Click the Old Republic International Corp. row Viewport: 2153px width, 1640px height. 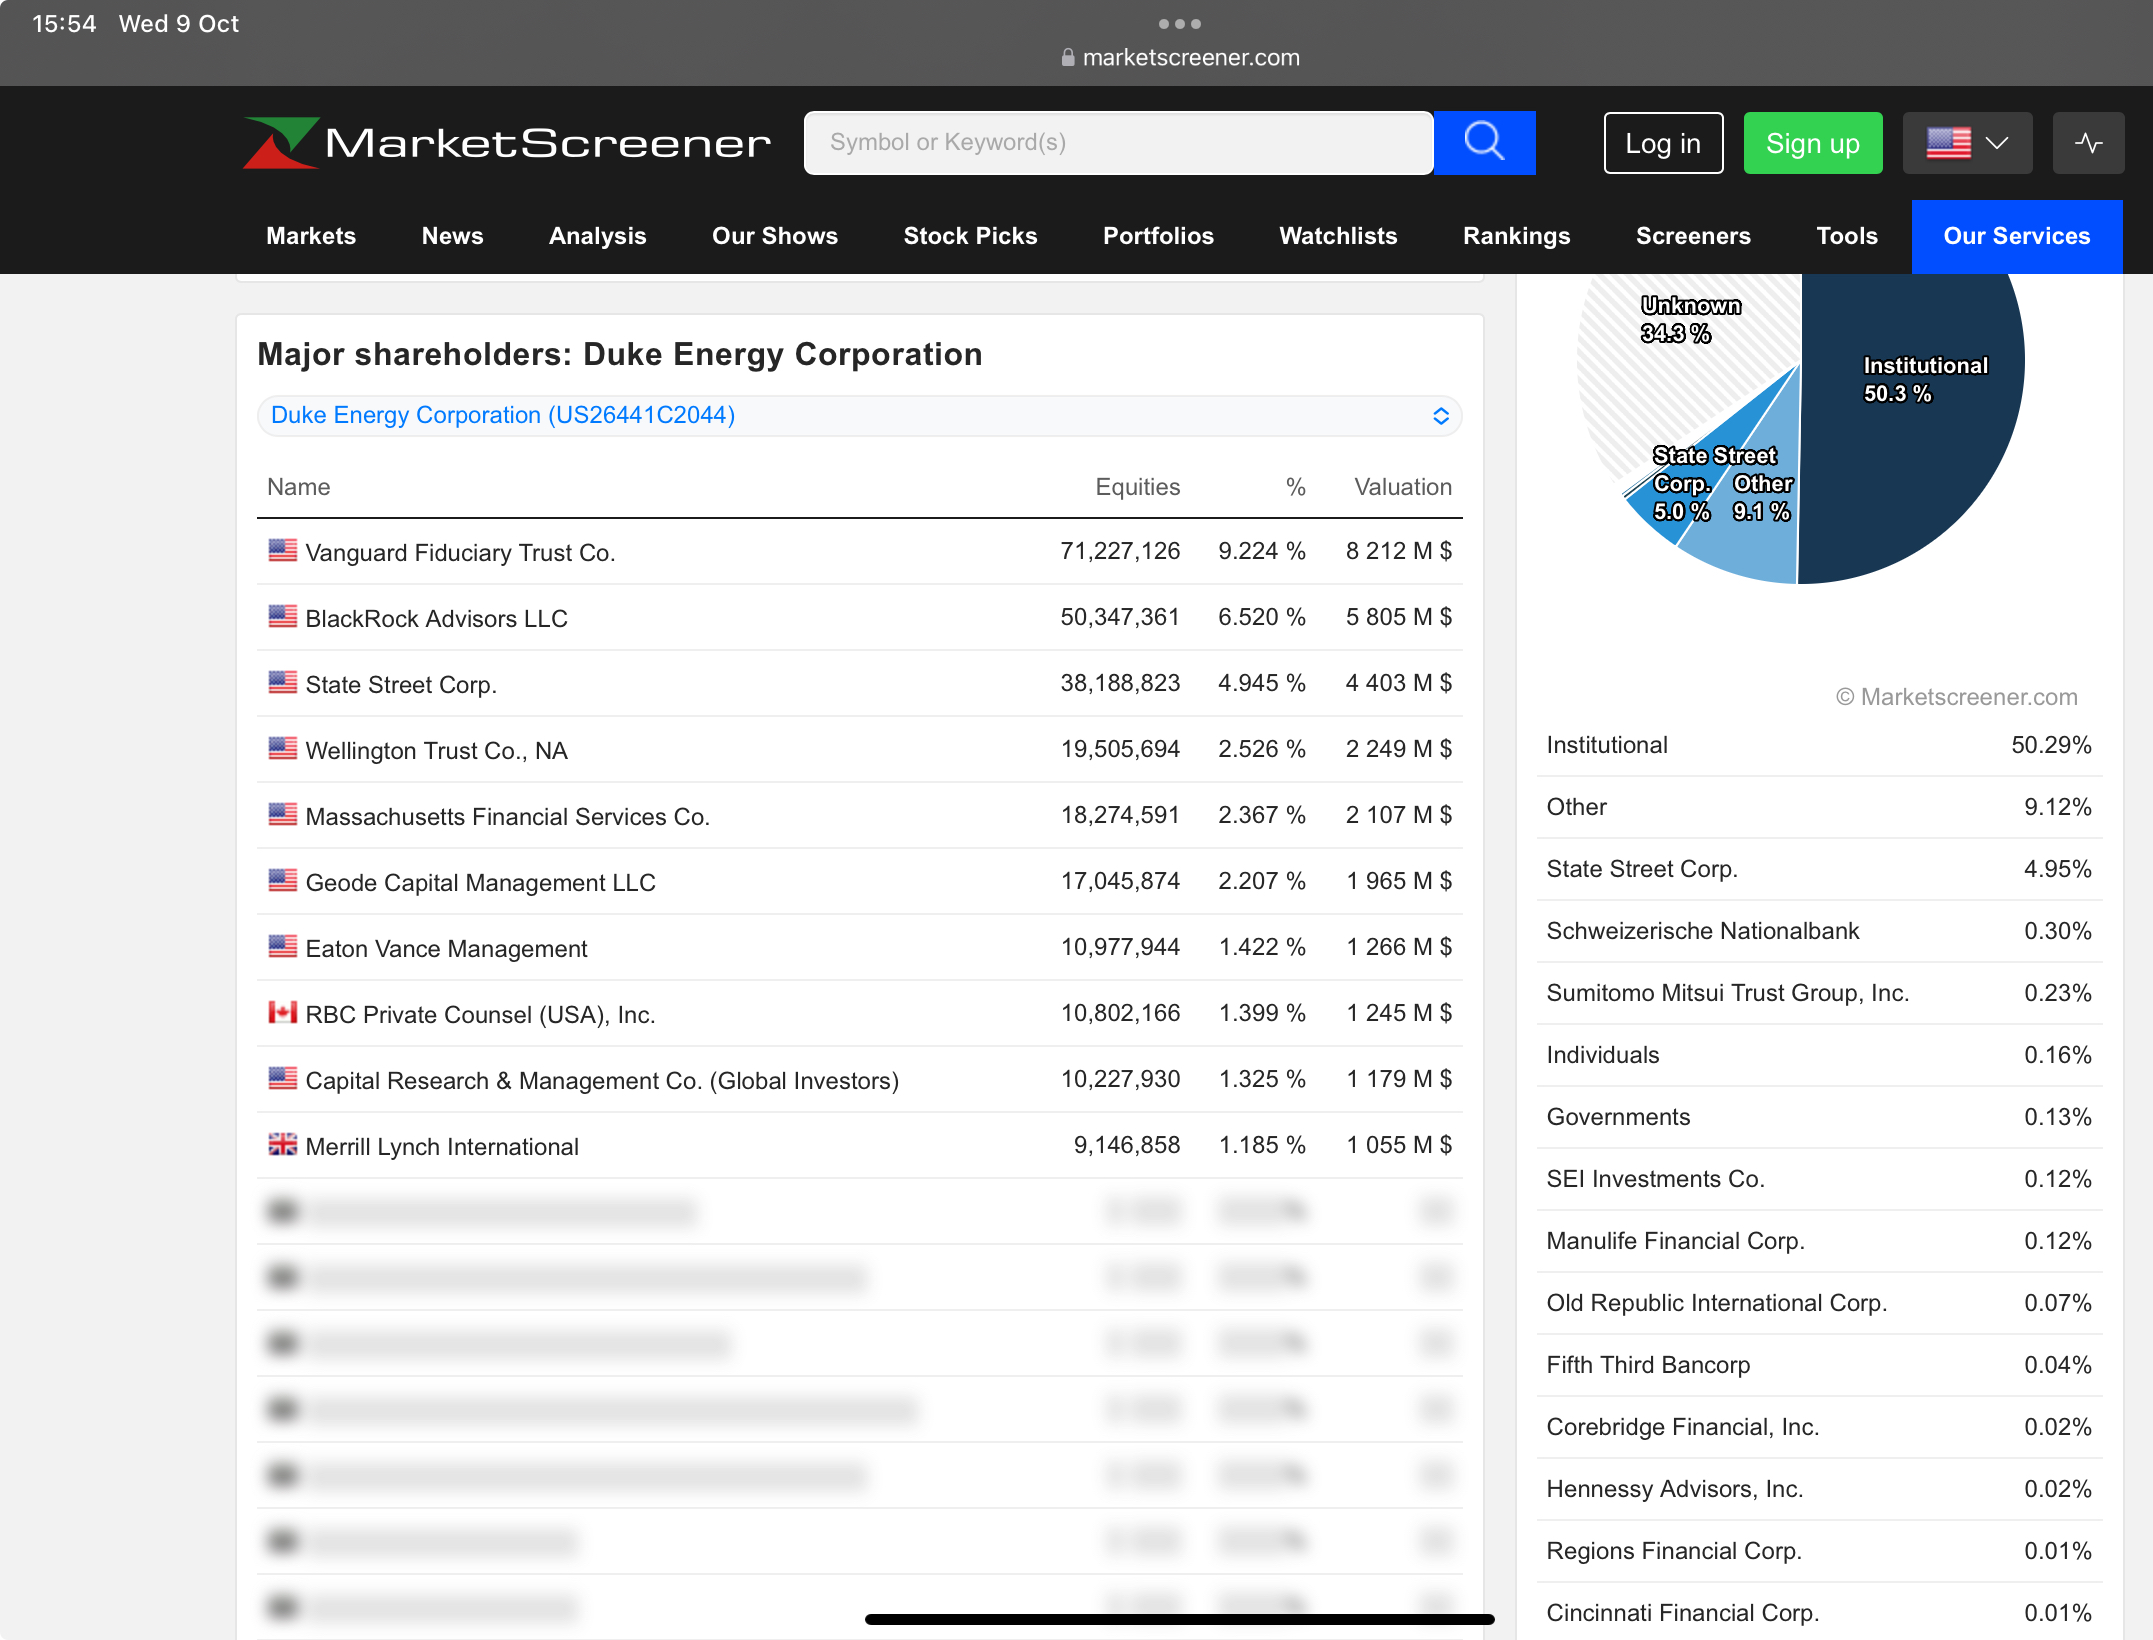click(1818, 1303)
